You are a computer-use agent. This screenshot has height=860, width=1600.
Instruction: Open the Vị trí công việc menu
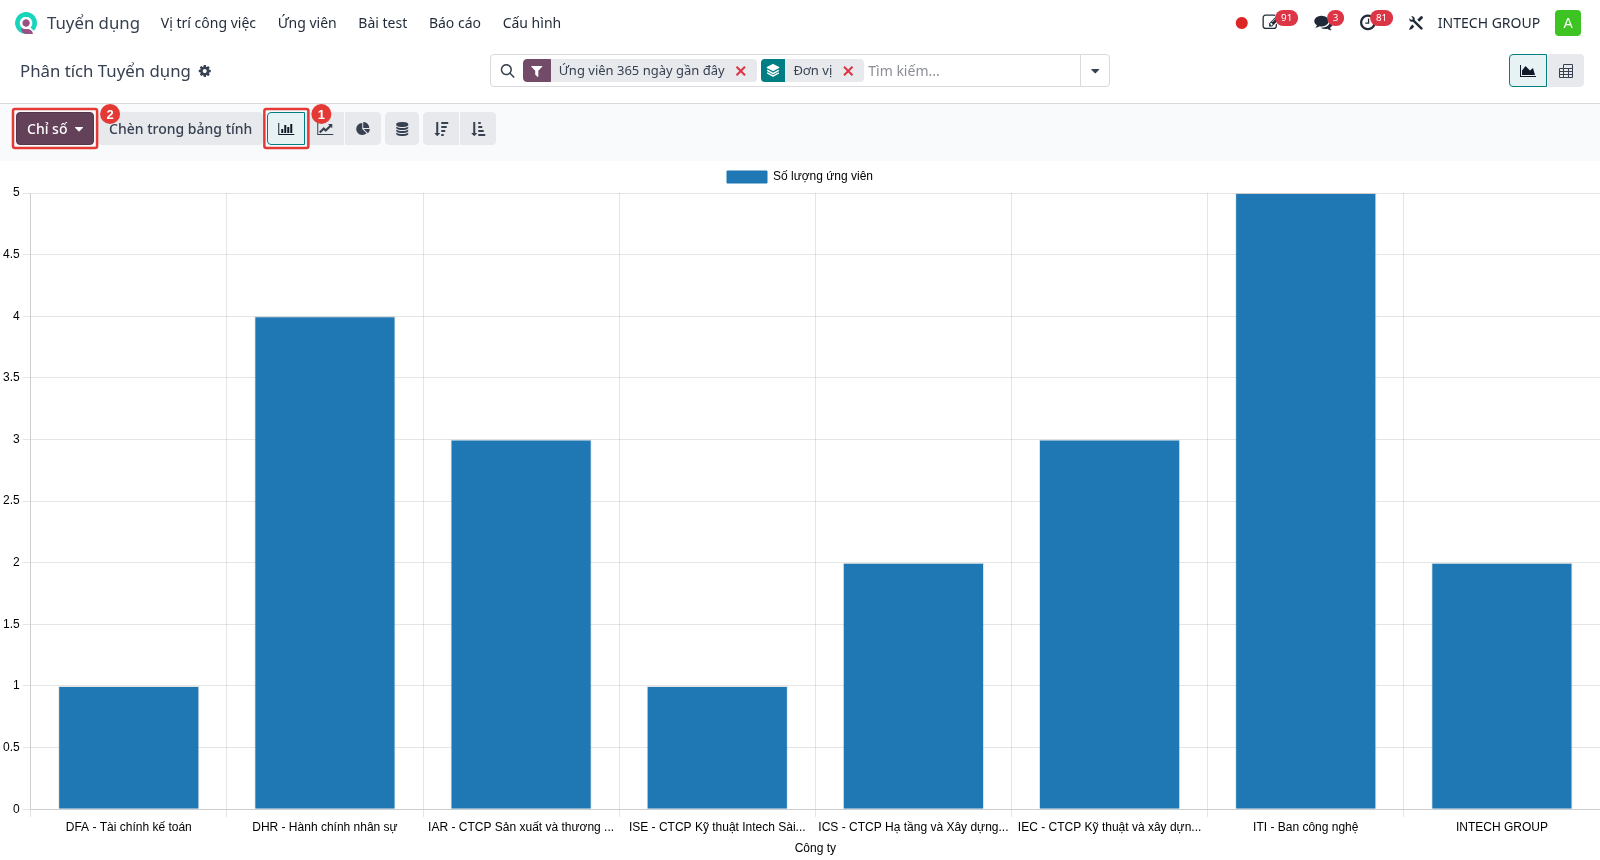coord(208,23)
